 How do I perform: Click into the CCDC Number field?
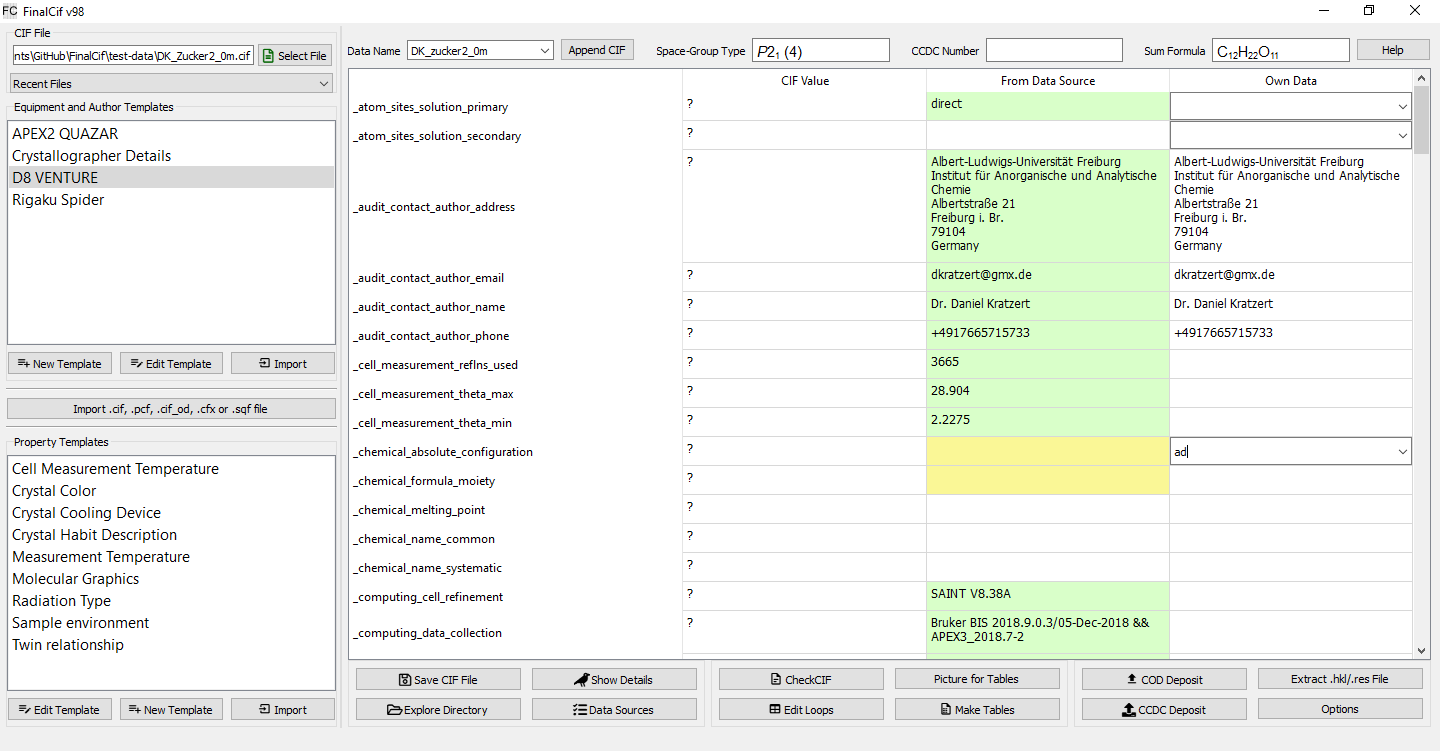click(1054, 50)
